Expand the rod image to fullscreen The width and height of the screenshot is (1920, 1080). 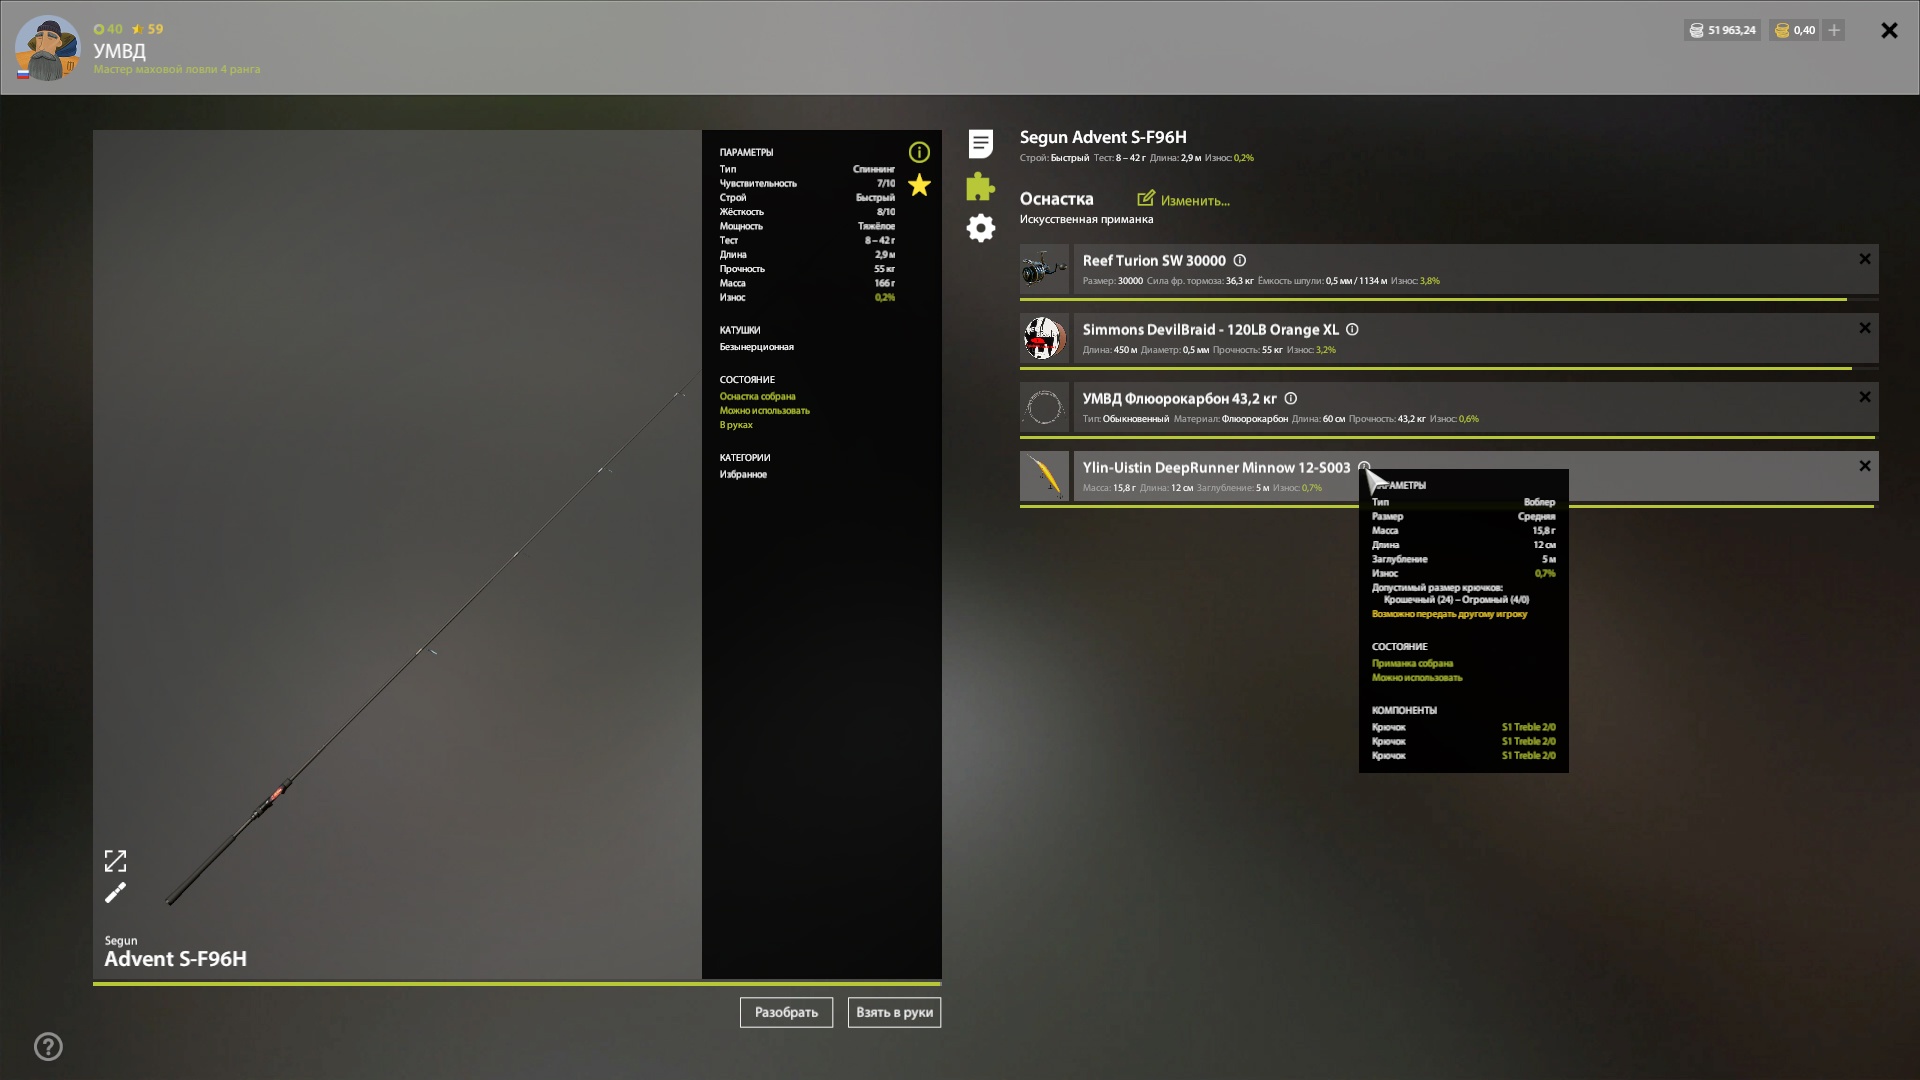[116, 861]
